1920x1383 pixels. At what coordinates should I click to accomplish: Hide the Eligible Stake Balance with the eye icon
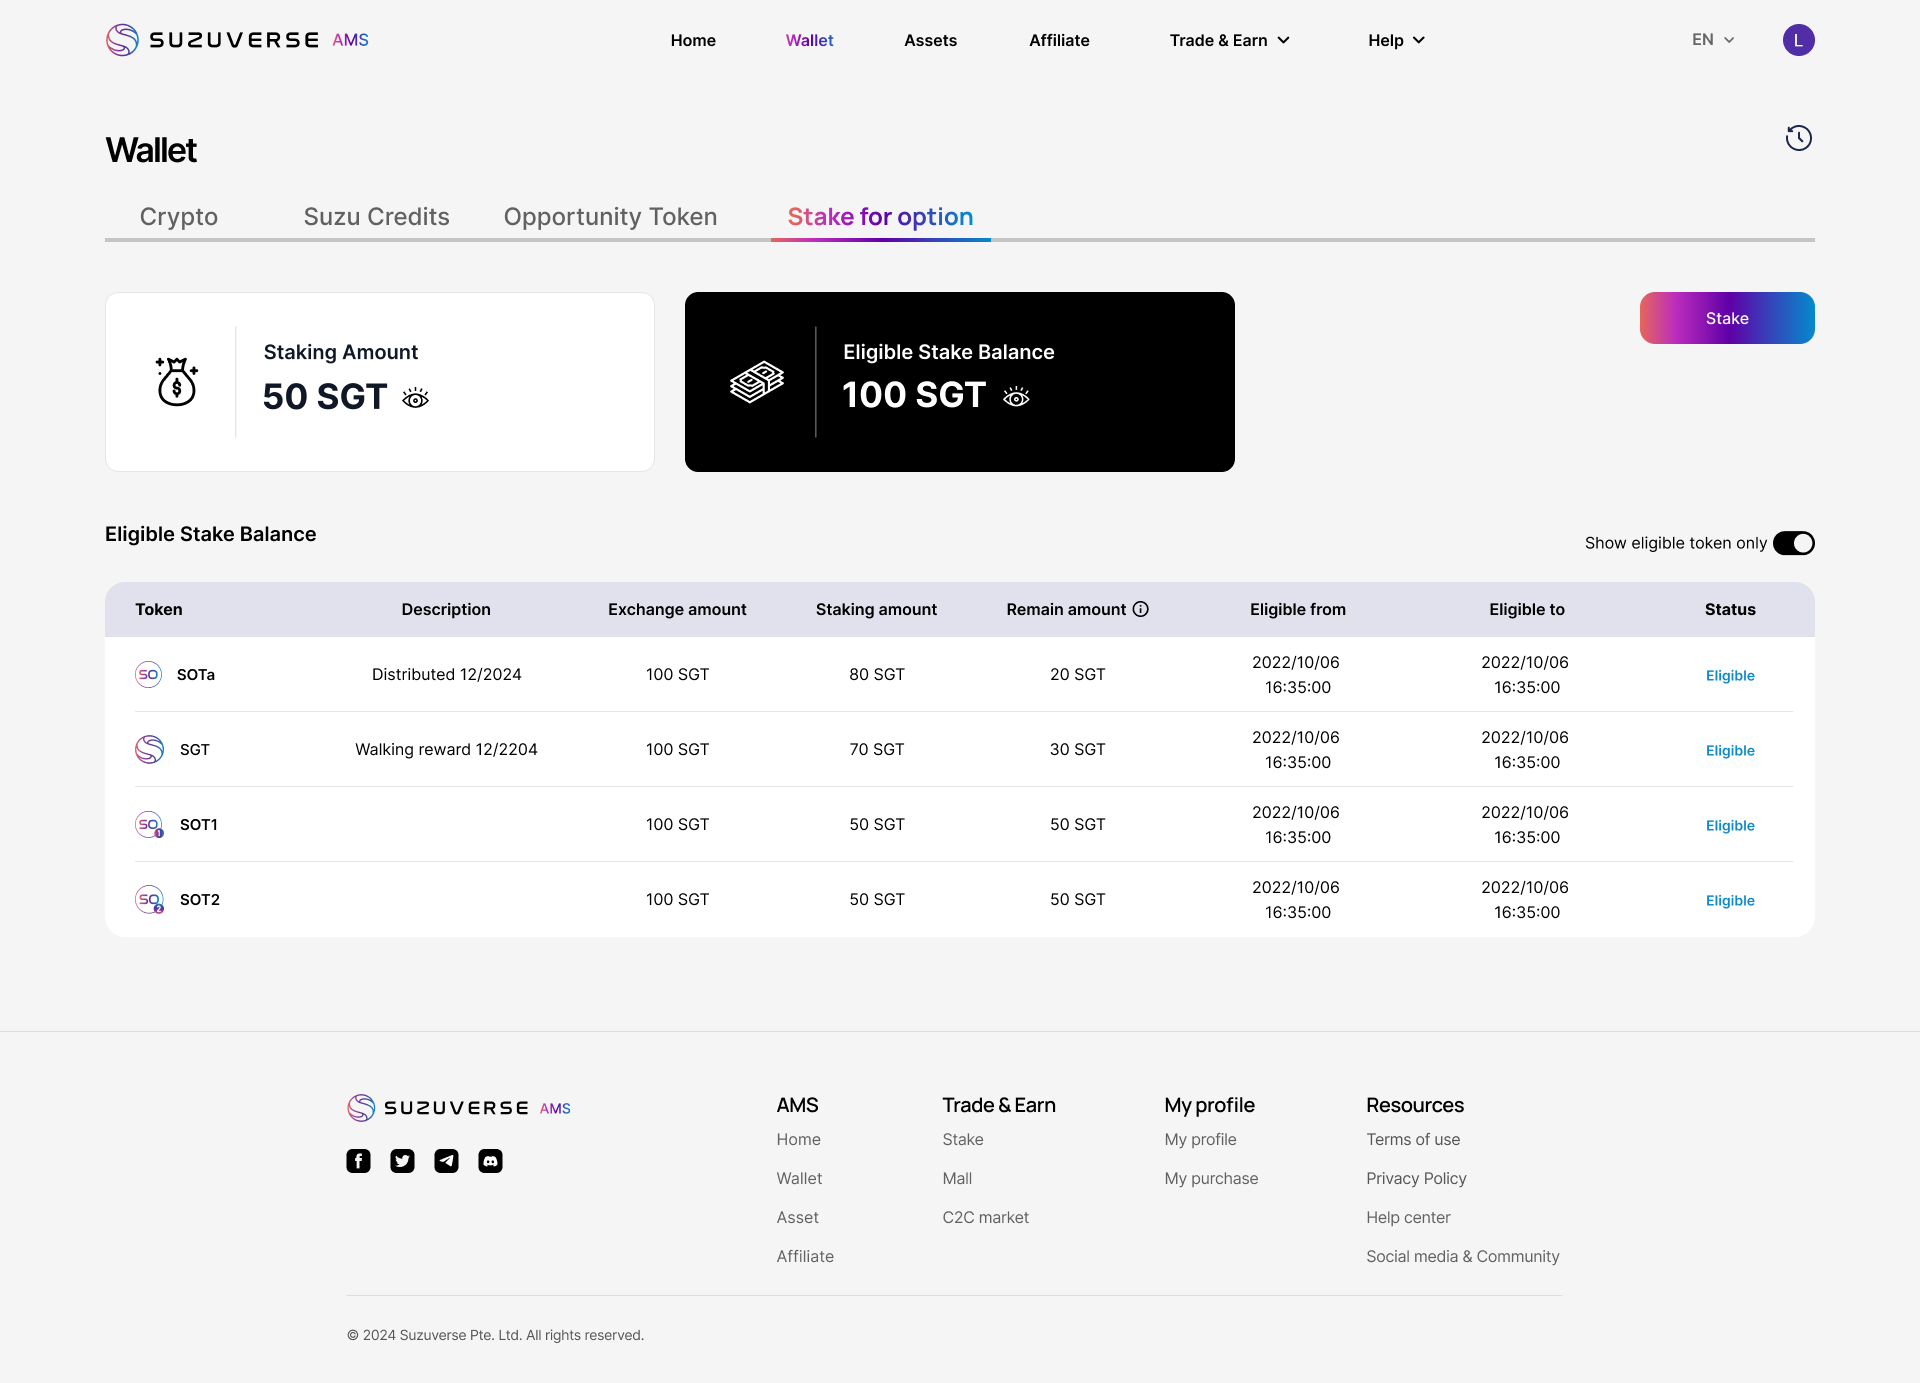coord(1016,397)
